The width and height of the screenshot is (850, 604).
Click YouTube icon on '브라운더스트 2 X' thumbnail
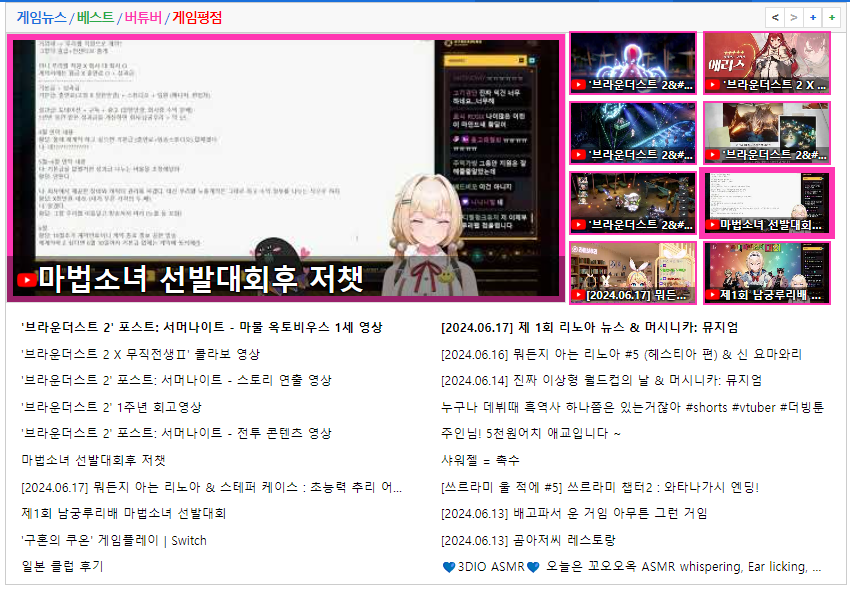[x=712, y=85]
